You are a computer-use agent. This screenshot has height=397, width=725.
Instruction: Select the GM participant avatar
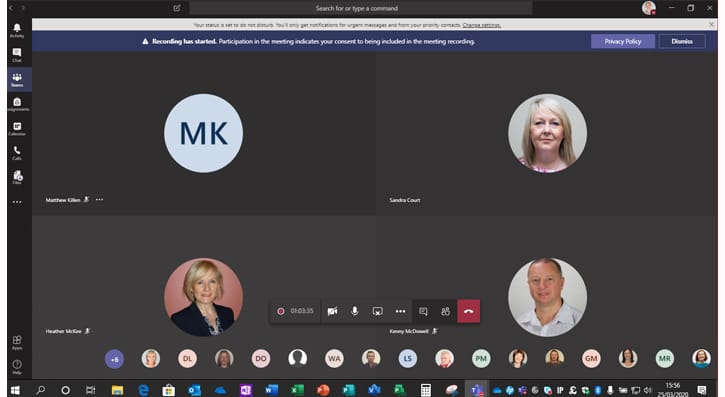coord(591,359)
